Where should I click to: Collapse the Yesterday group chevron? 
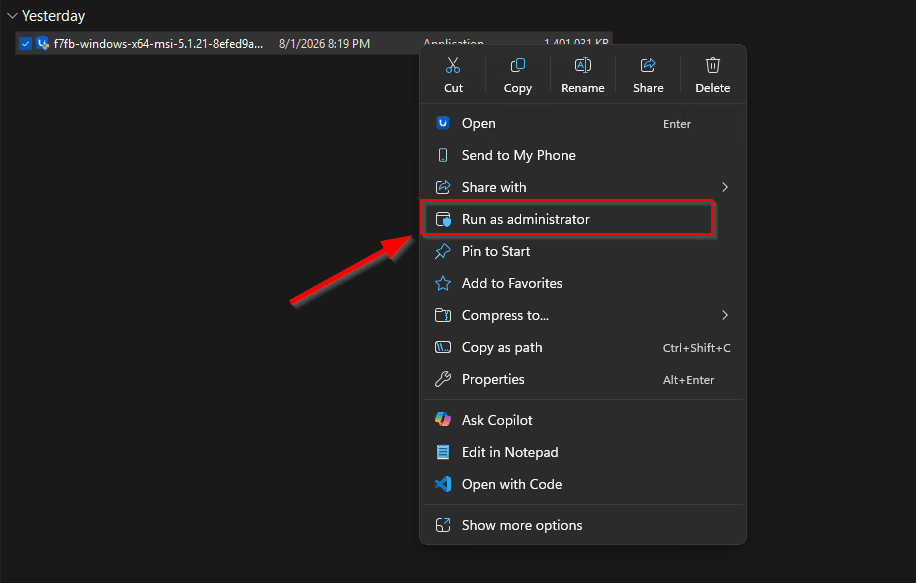(12, 16)
